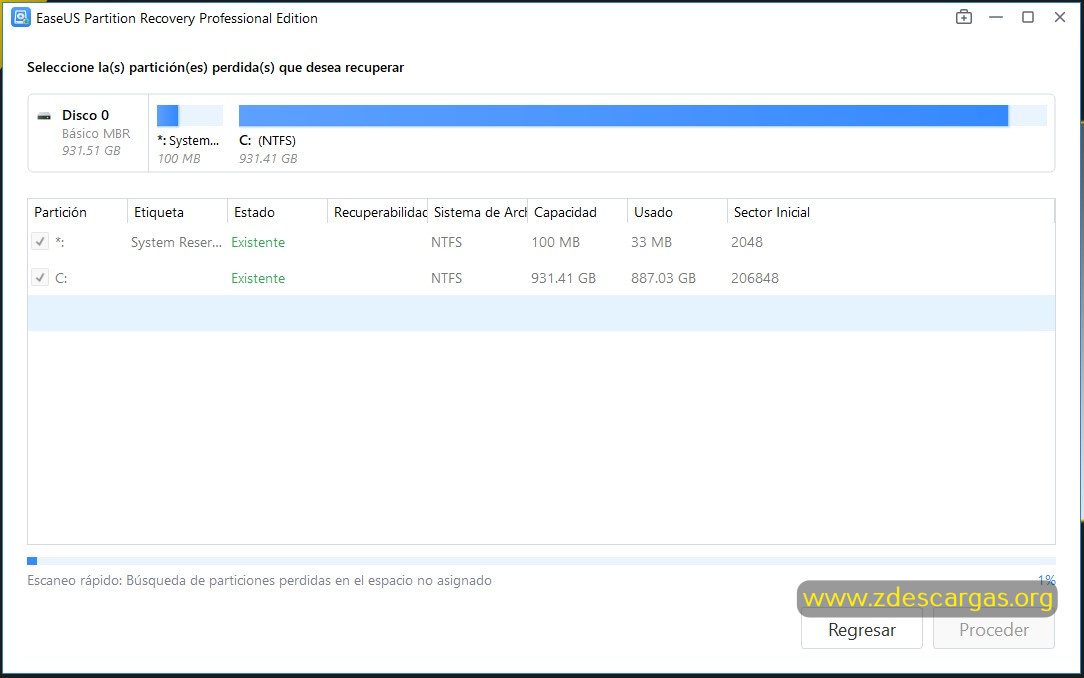Sort by Sistema de Archivos column header
The width and height of the screenshot is (1084, 678).
click(478, 211)
